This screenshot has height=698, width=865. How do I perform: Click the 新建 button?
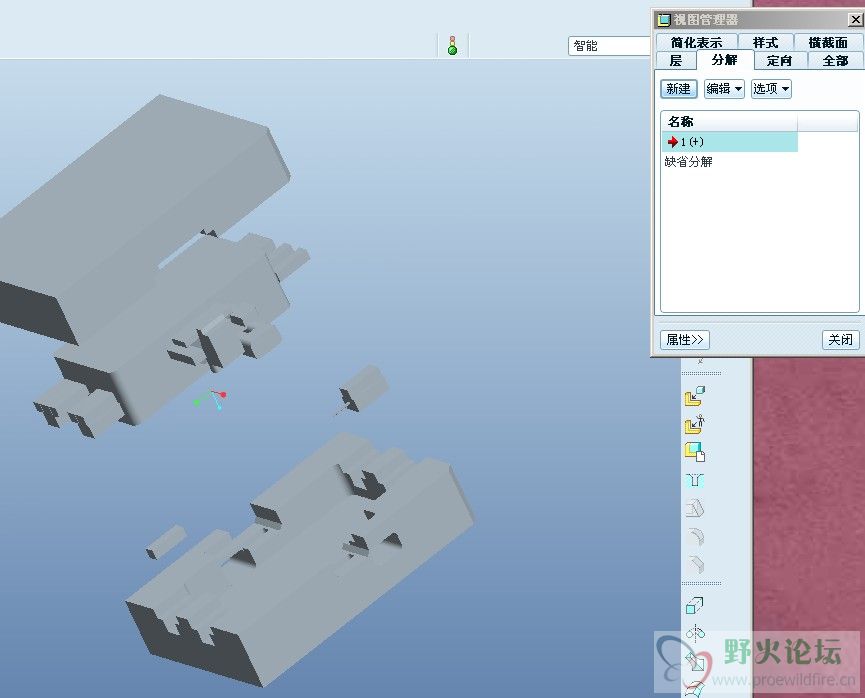679,89
